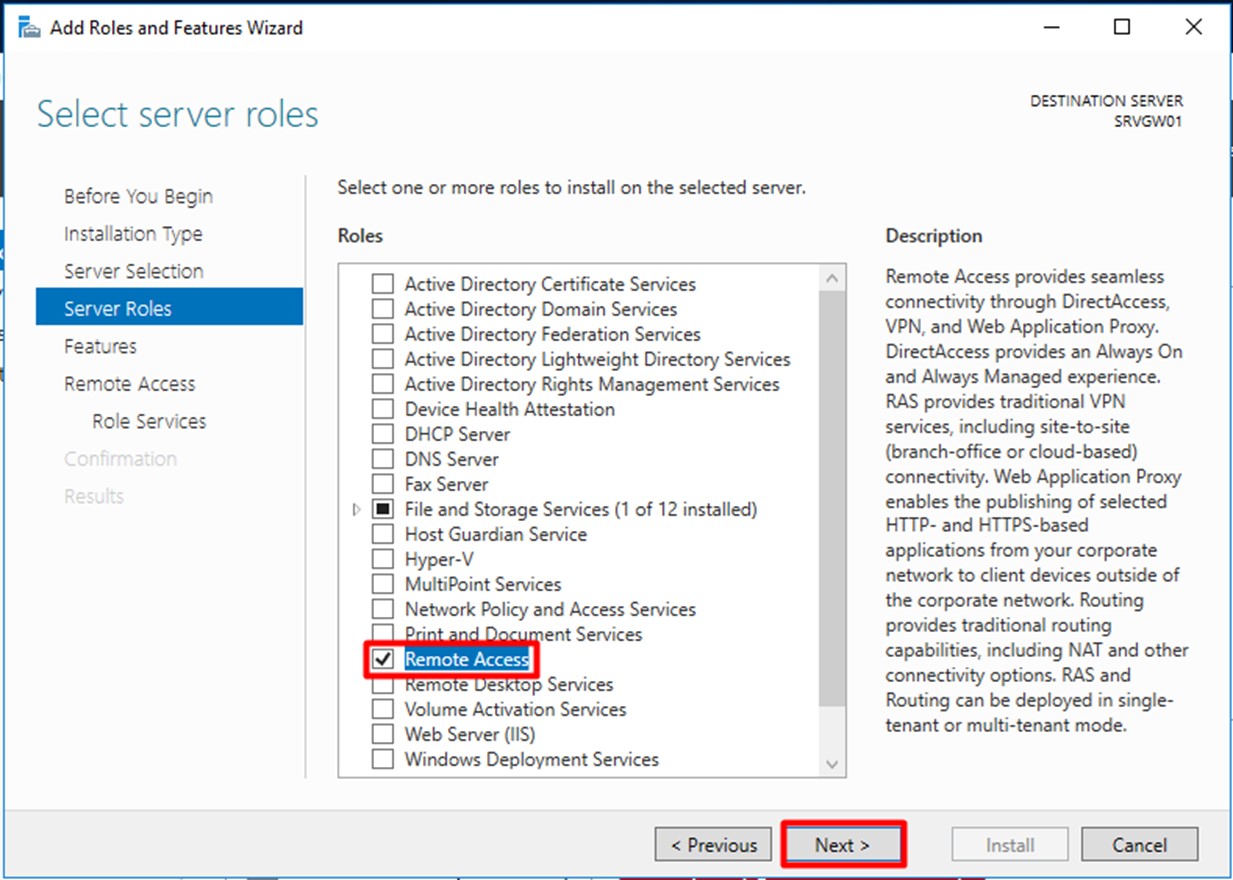Screen dimensions: 1233x880
Task: Click the wizard icon in the title bar
Action: tap(27, 27)
